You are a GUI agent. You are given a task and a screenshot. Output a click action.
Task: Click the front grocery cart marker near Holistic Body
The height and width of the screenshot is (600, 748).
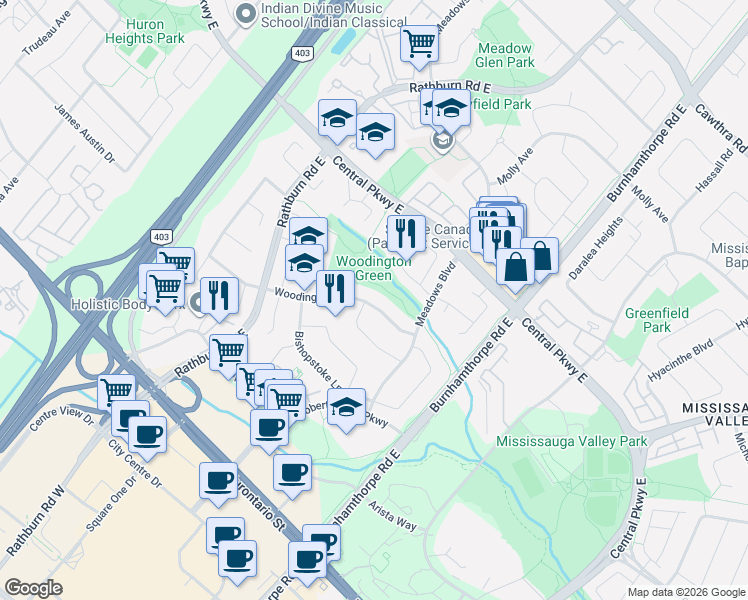point(166,290)
